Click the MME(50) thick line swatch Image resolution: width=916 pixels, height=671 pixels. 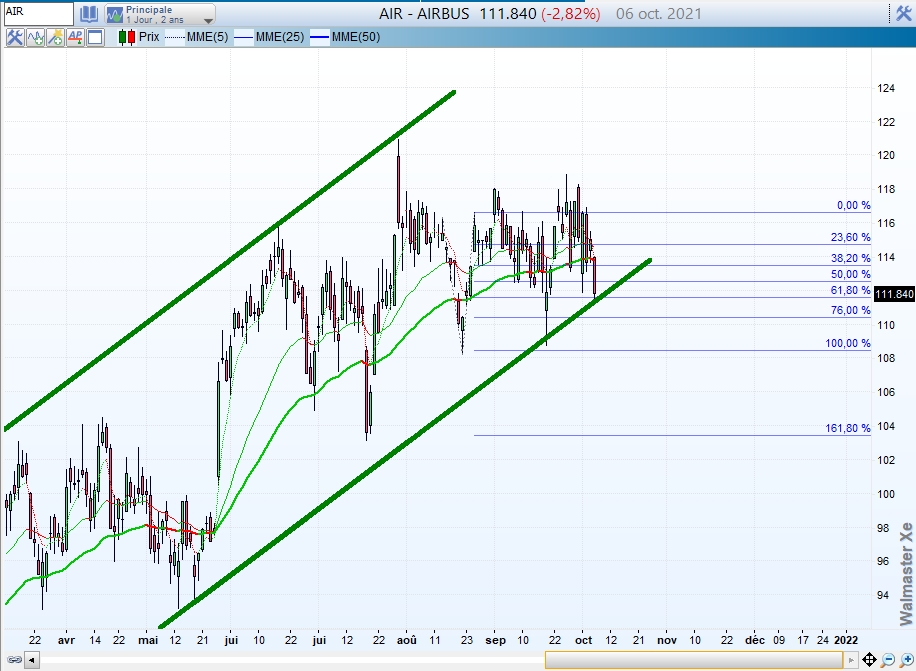[320, 37]
